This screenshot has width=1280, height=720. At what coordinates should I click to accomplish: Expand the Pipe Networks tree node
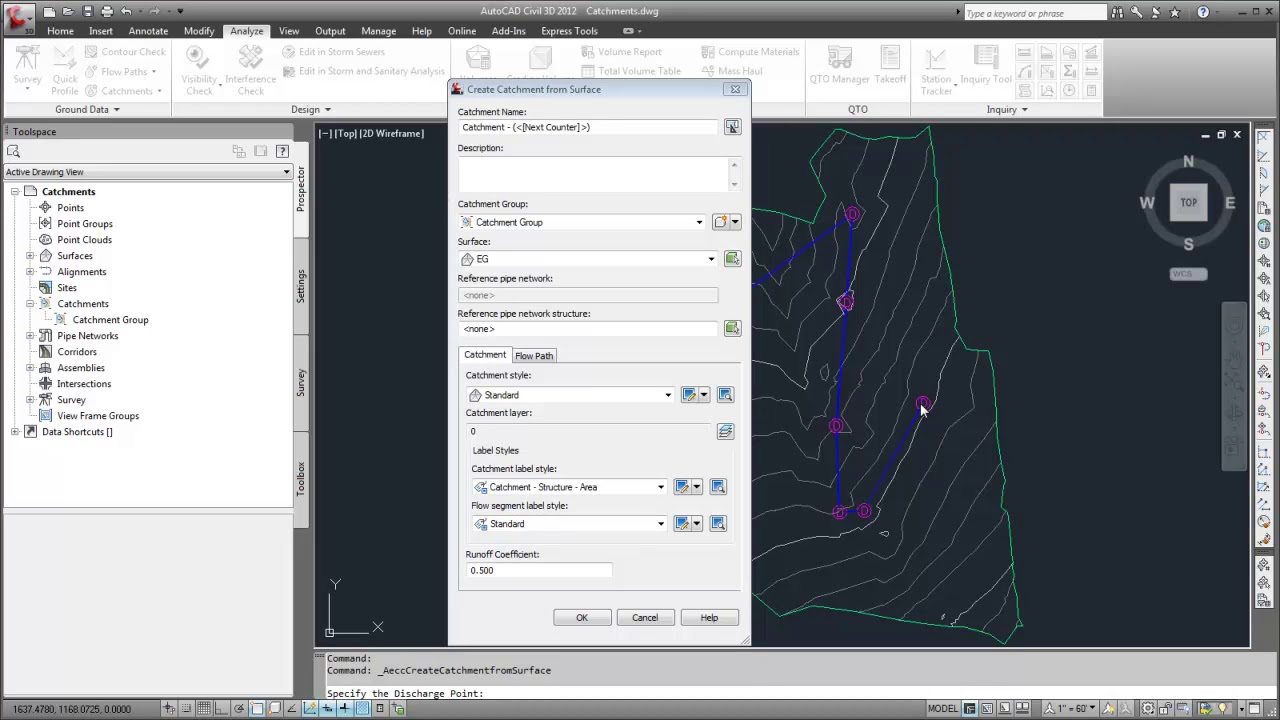[x=30, y=336]
